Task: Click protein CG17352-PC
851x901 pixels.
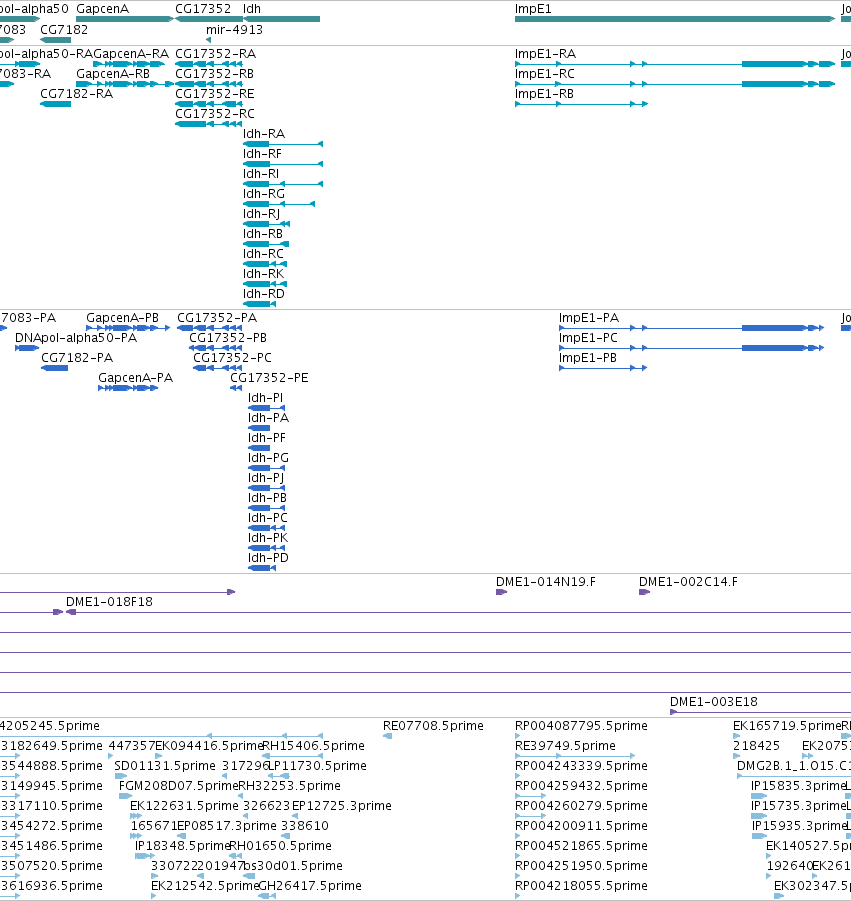Action: [232, 358]
